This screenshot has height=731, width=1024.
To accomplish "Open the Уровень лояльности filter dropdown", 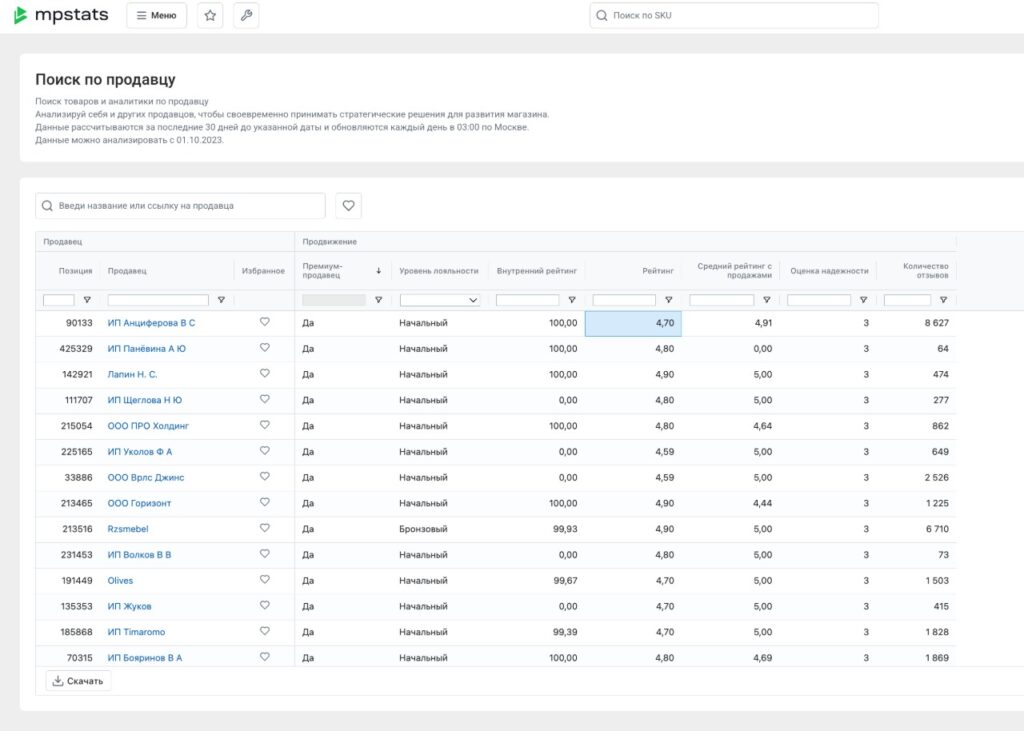I will [440, 300].
